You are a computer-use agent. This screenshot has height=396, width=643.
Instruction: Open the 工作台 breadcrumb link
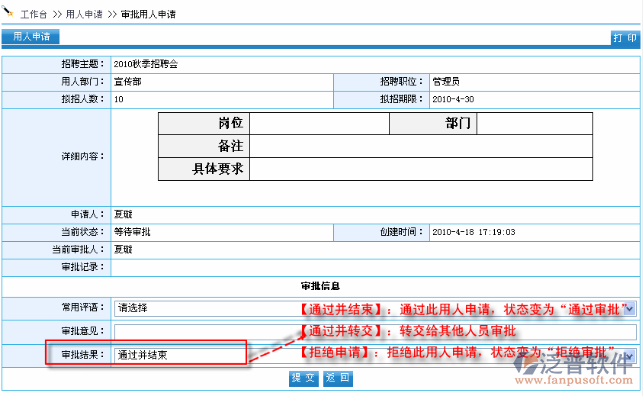coord(34,14)
